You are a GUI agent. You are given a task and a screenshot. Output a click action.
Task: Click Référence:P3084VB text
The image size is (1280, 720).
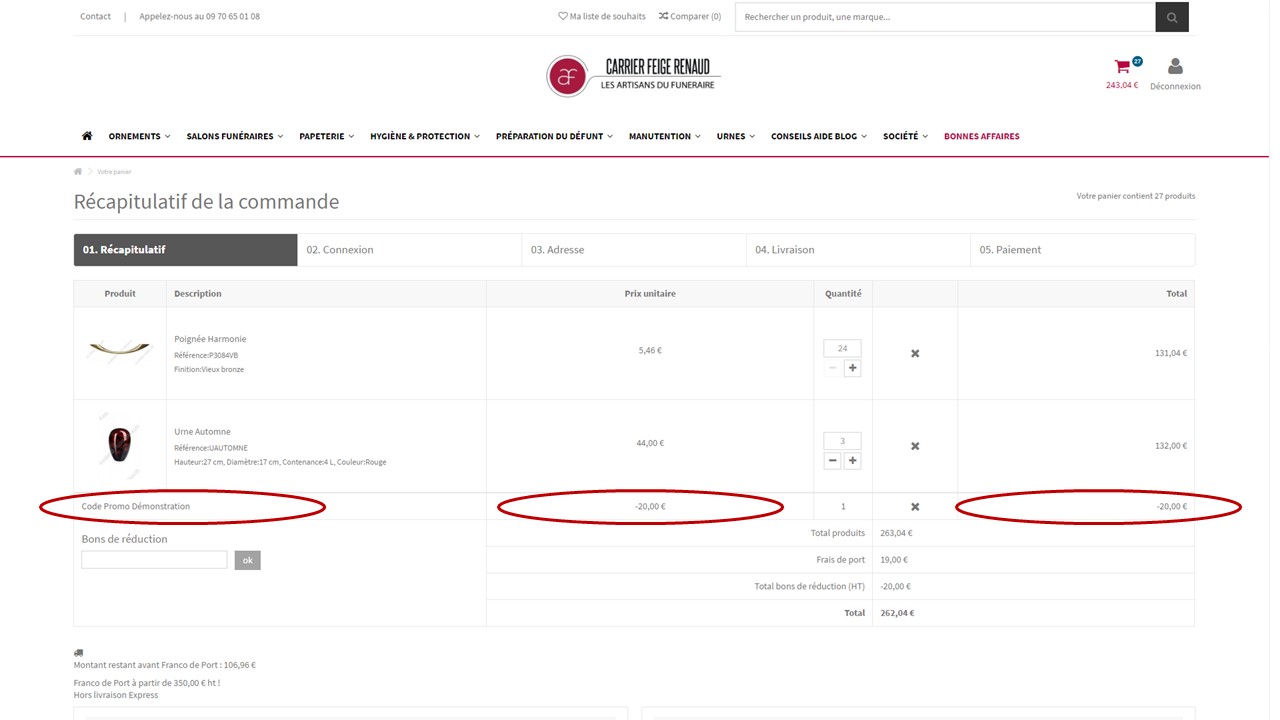[206, 355]
